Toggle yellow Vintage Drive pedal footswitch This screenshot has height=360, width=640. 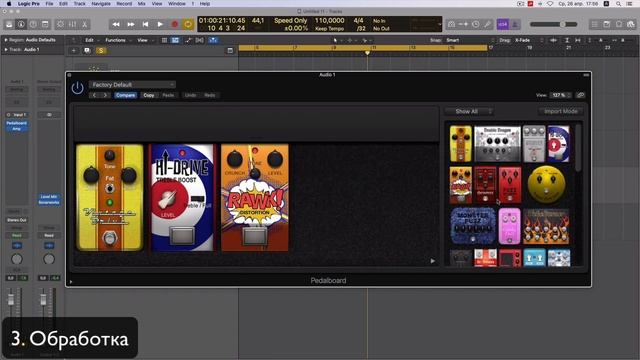pyautogui.click(x=109, y=238)
